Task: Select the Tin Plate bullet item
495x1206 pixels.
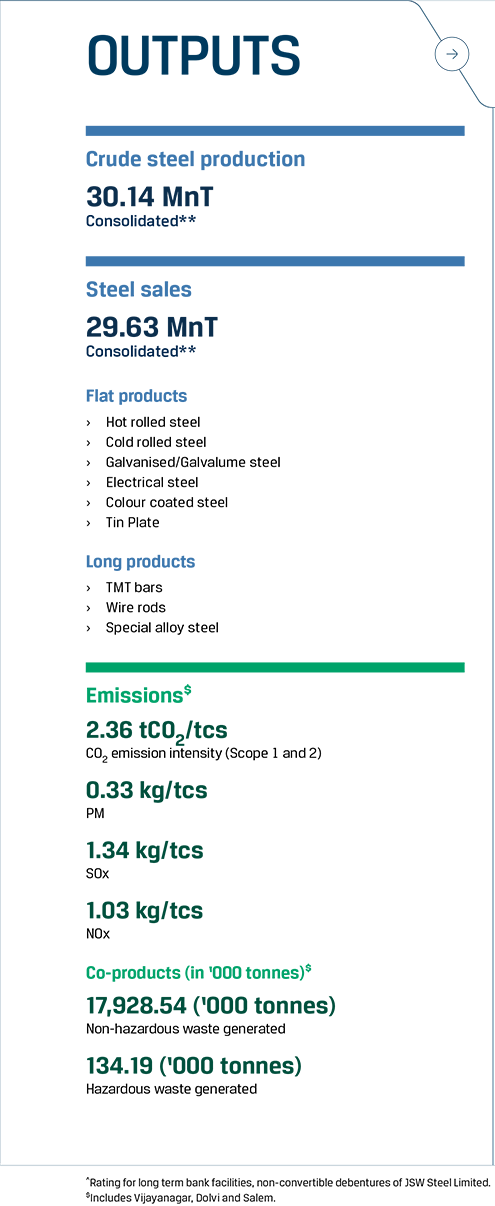Action: pyautogui.click(x=133, y=522)
